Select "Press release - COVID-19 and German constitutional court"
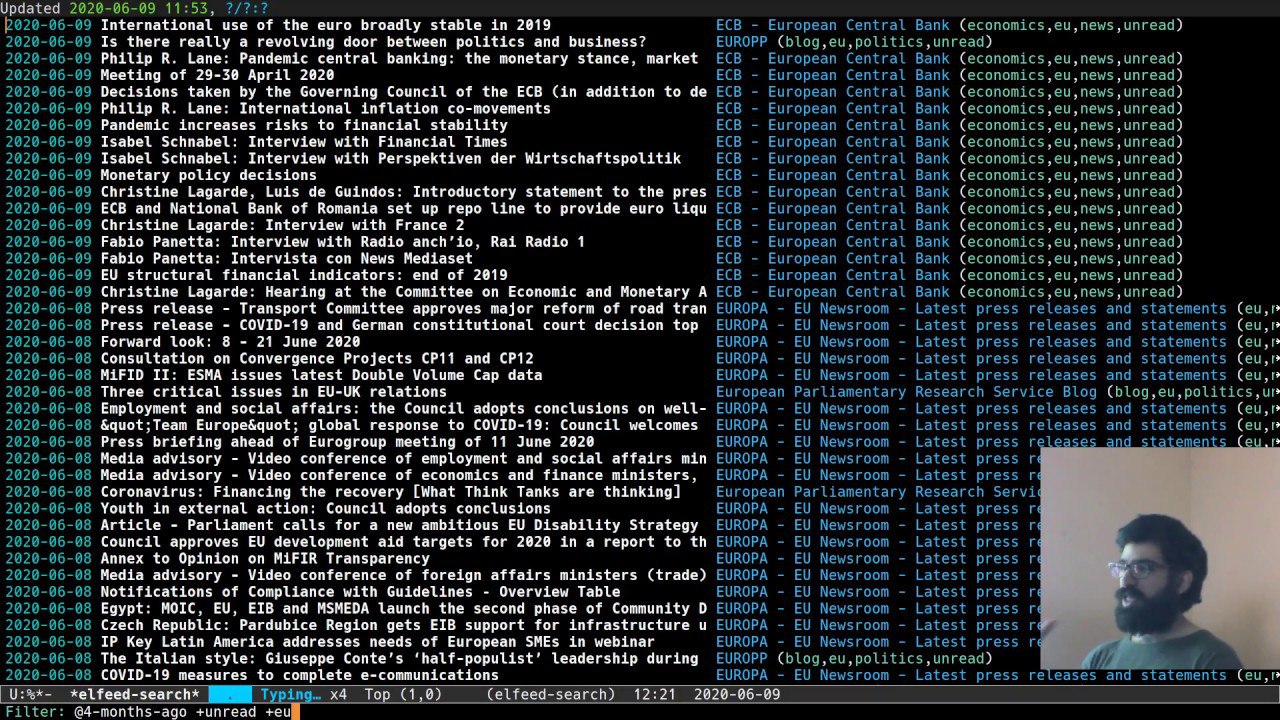This screenshot has width=1280, height=720. [x=399, y=325]
